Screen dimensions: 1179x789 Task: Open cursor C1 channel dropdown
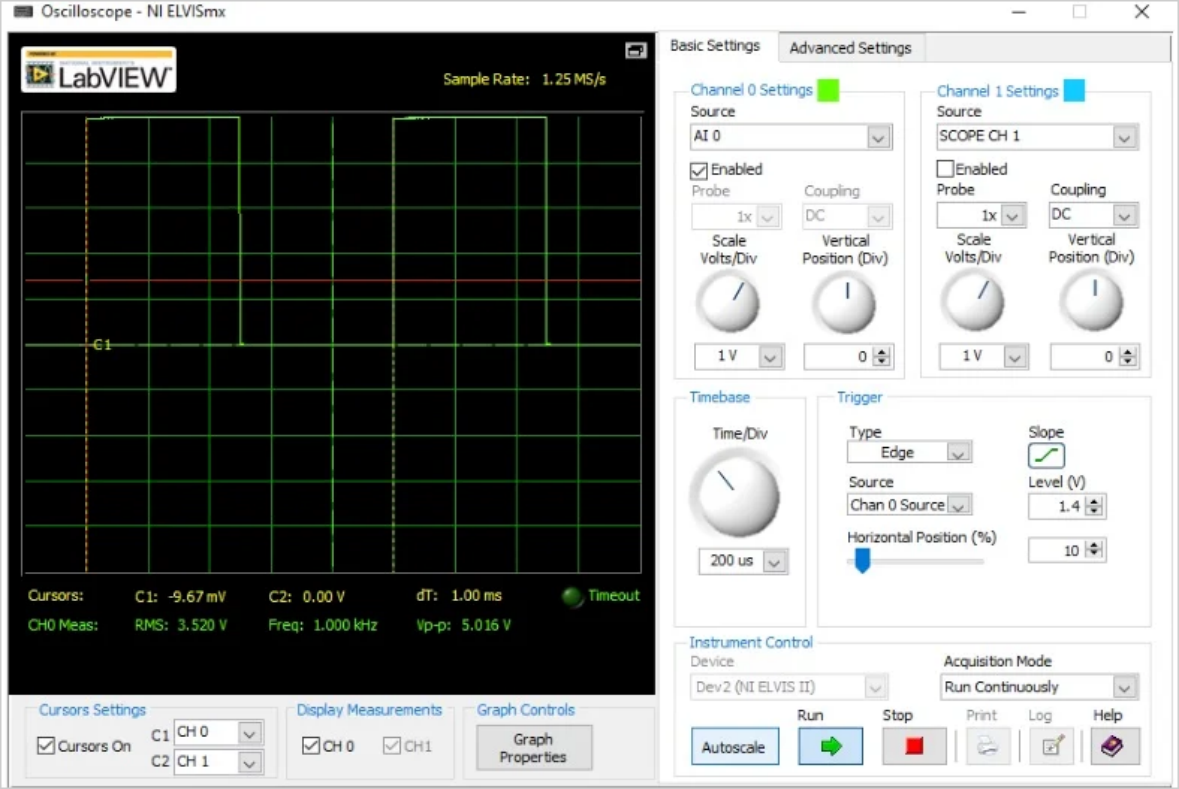[250, 733]
